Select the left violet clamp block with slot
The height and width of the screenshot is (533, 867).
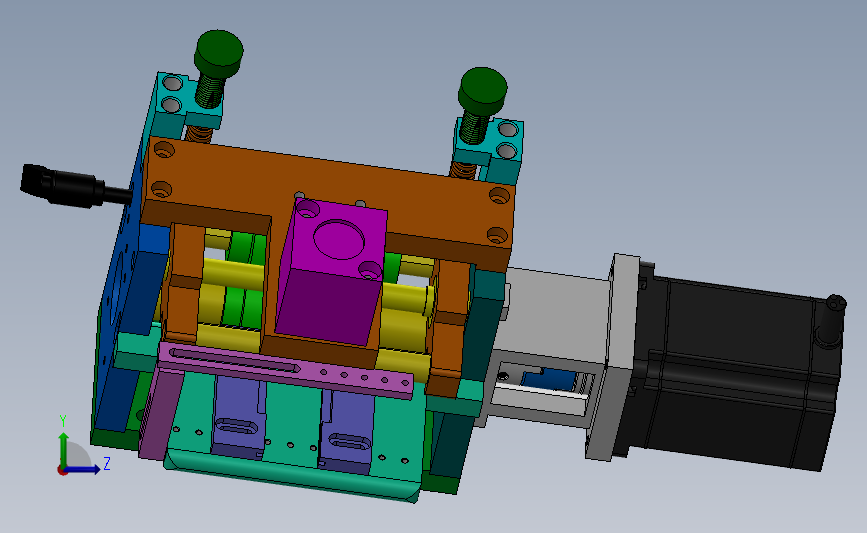coord(239,417)
